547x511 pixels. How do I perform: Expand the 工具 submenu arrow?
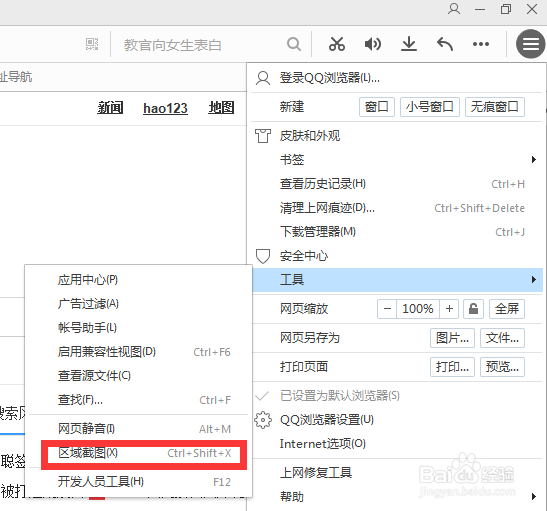[x=533, y=280]
